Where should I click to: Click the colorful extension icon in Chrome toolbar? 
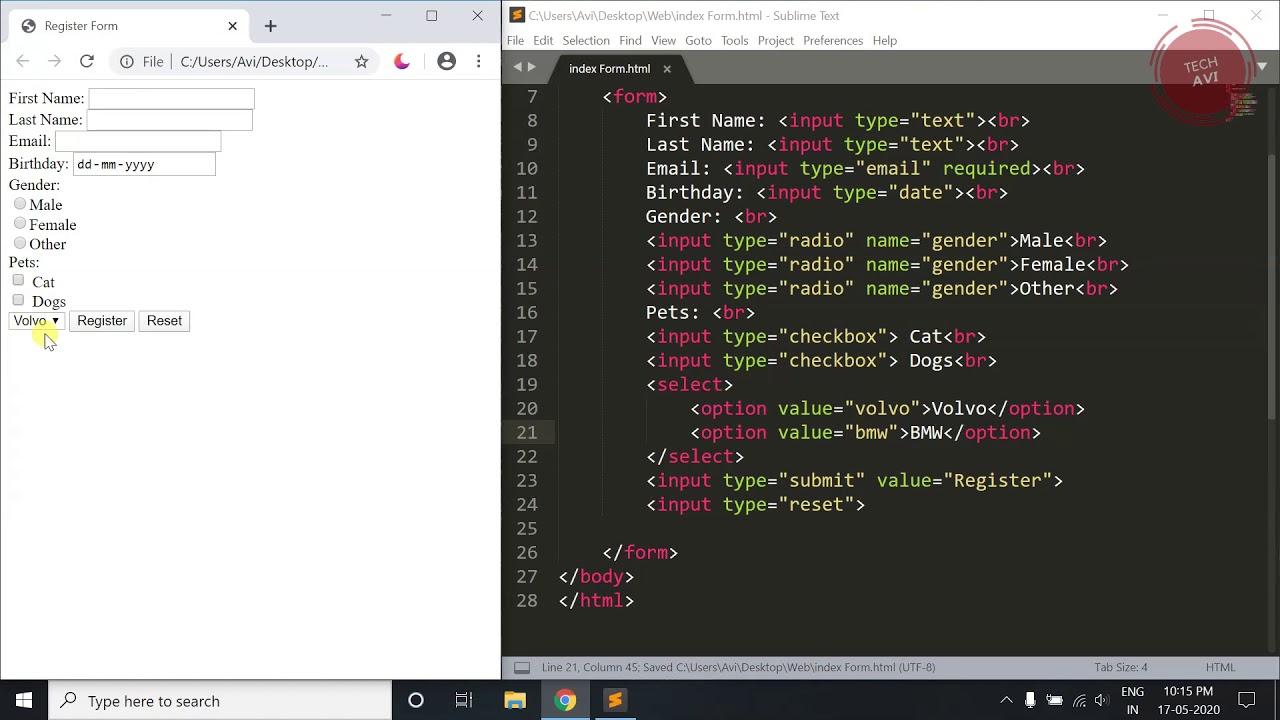pyautogui.click(x=402, y=61)
